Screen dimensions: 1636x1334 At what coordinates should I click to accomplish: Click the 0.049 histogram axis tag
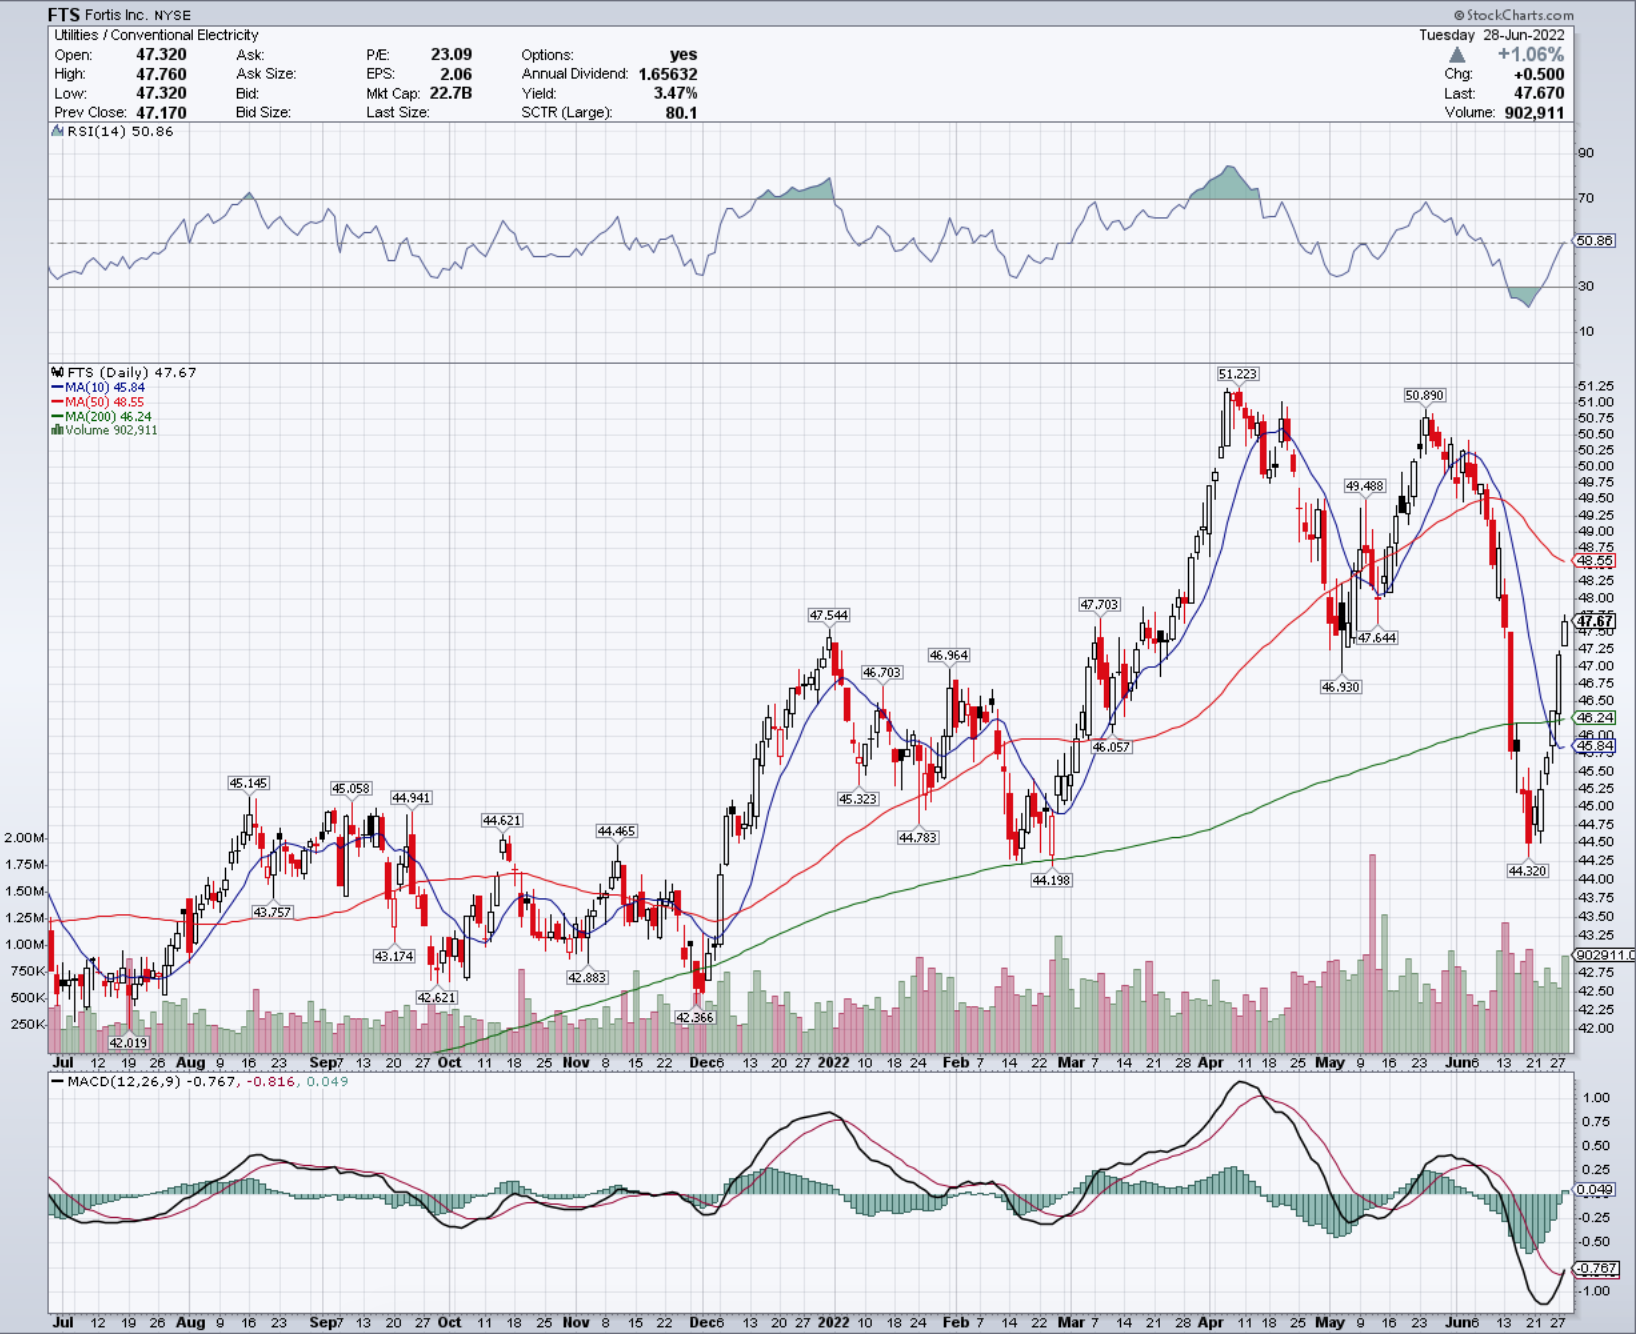(x=1594, y=1190)
